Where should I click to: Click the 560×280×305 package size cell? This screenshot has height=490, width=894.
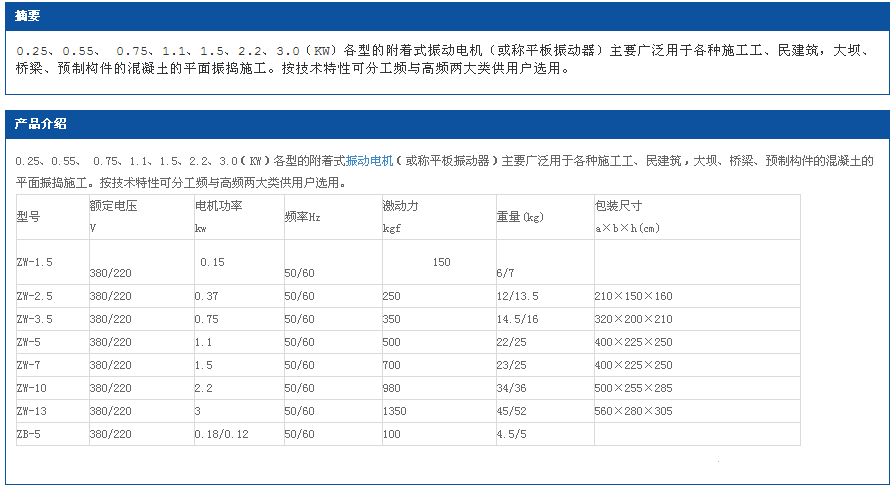pos(634,411)
